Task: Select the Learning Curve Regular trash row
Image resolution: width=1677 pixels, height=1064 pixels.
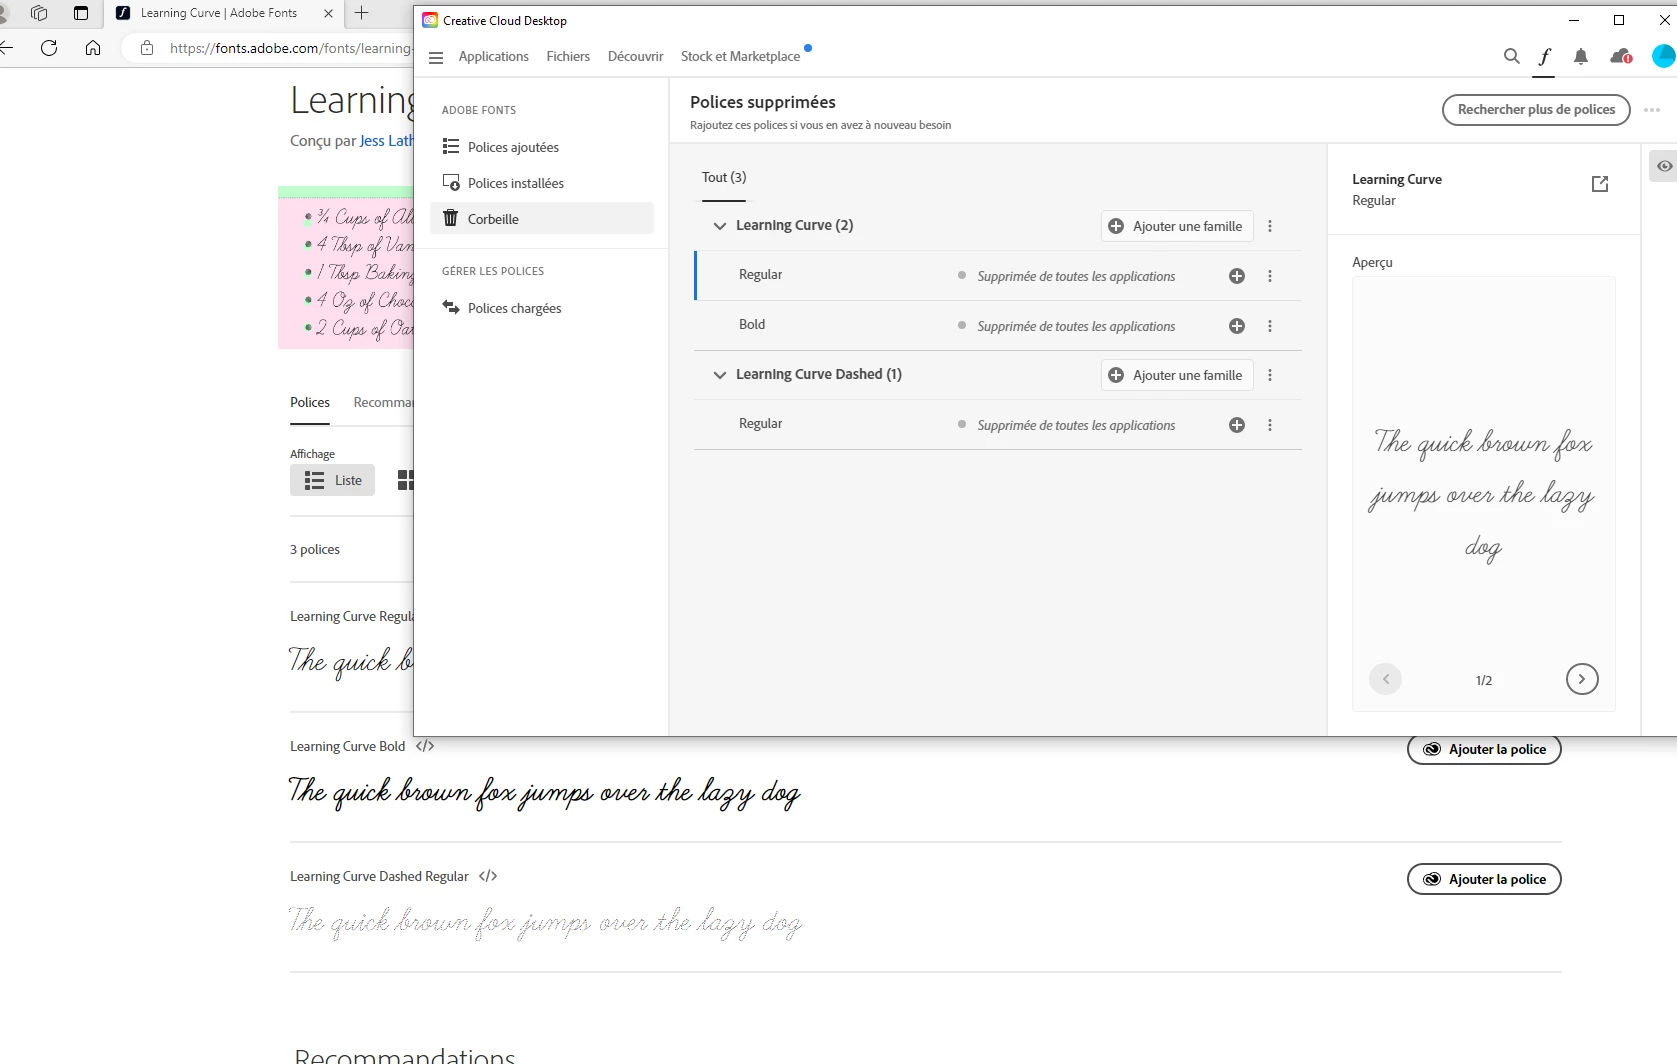Action: click(998, 276)
